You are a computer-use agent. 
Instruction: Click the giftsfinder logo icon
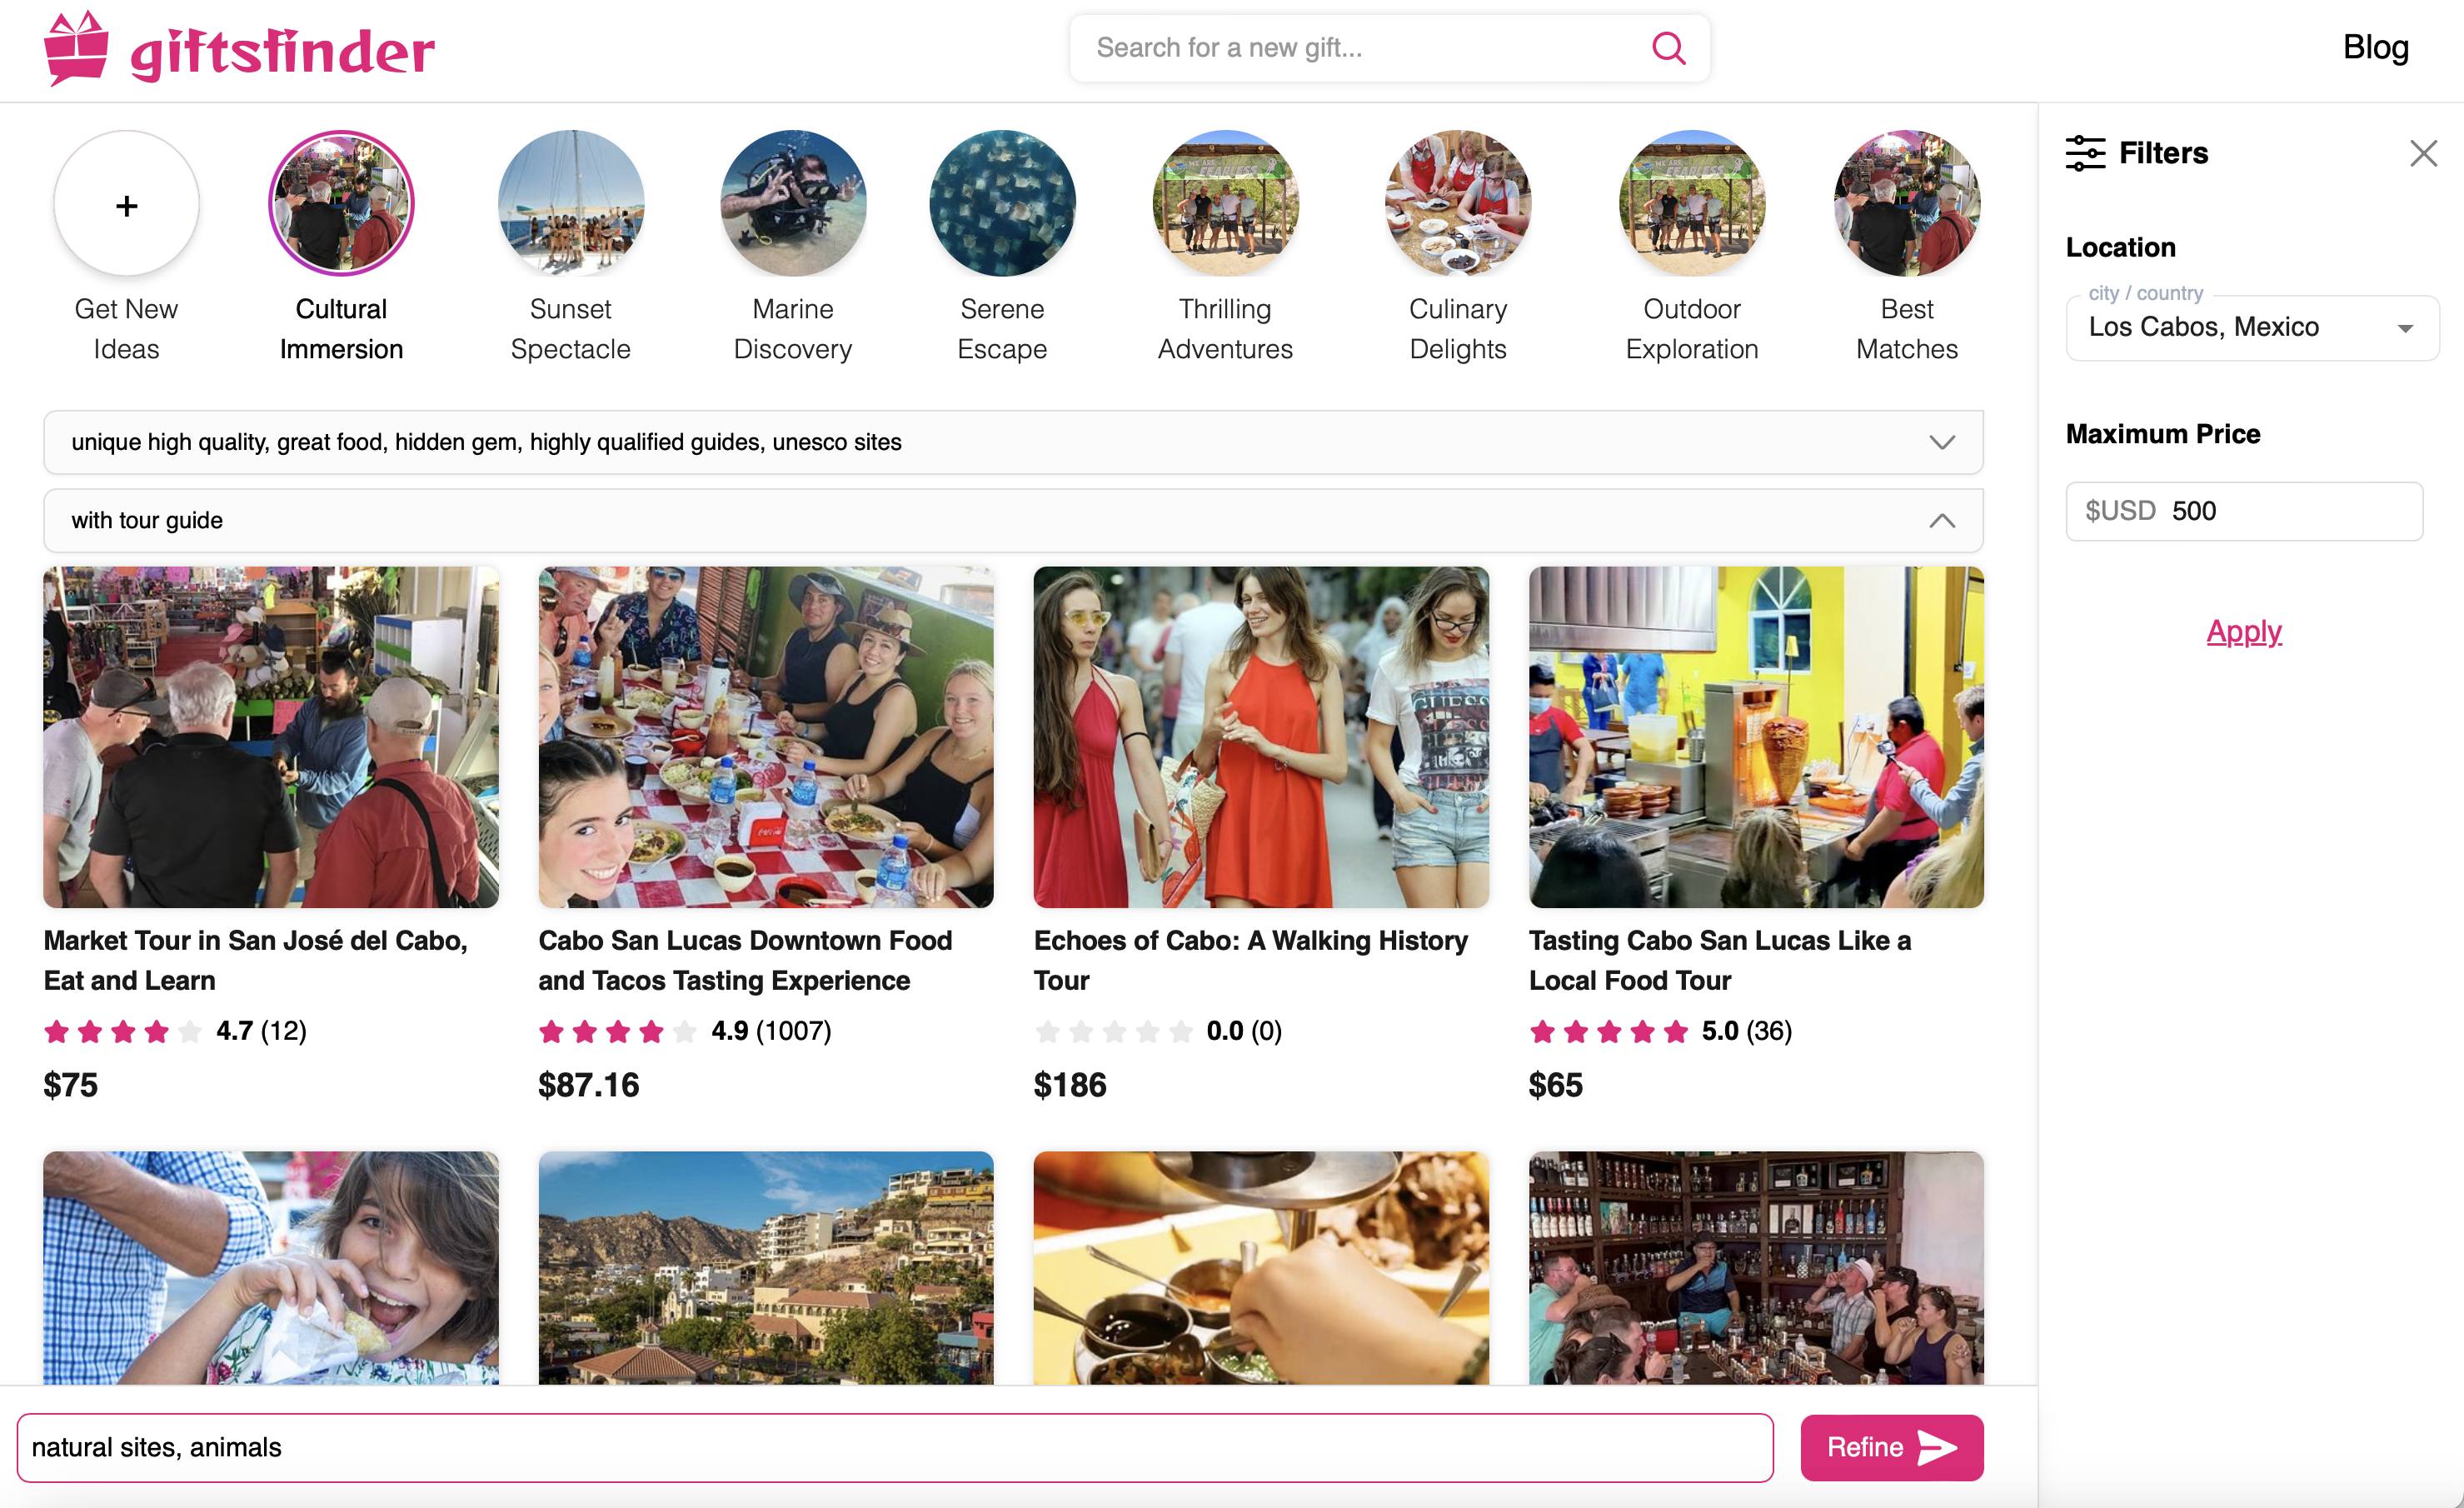[x=76, y=48]
